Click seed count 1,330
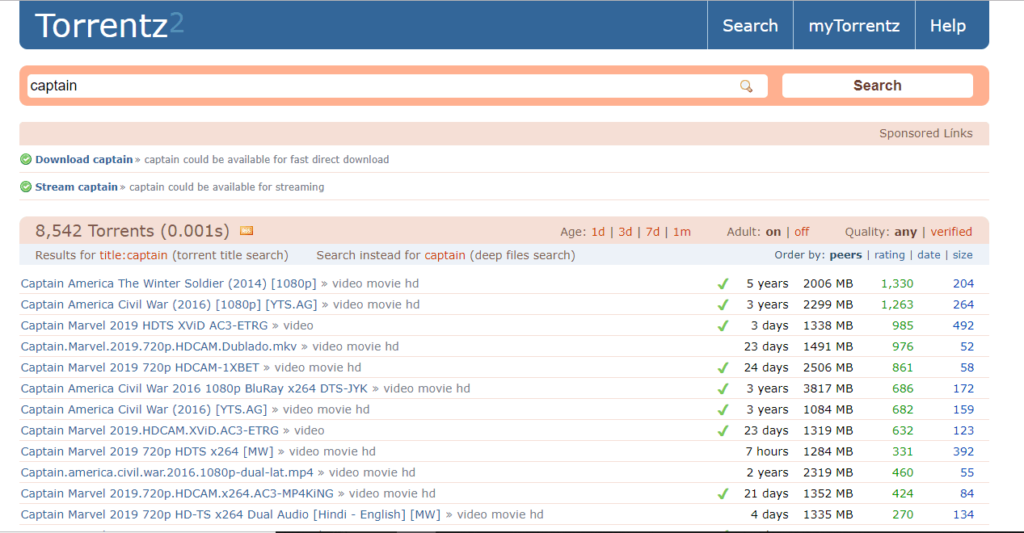This screenshot has height=533, width=1024. click(897, 283)
